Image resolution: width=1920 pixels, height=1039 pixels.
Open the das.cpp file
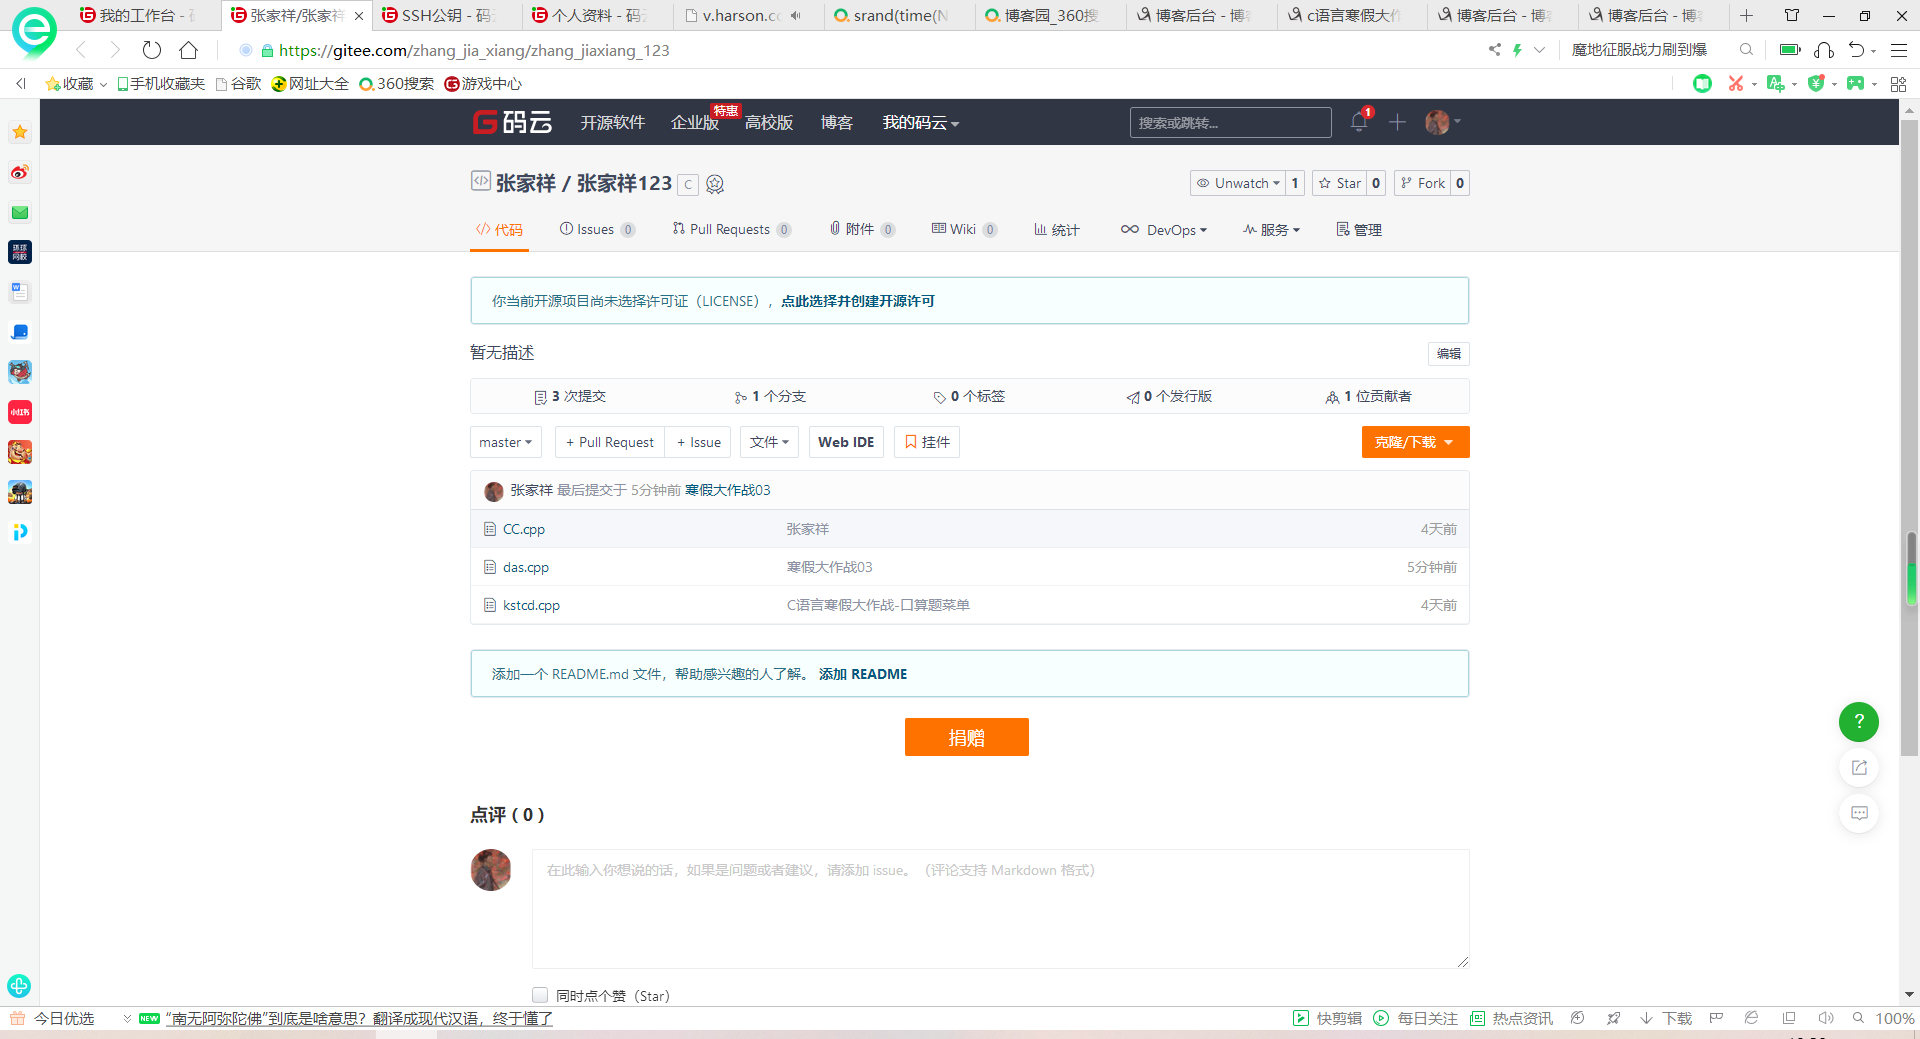click(x=526, y=567)
